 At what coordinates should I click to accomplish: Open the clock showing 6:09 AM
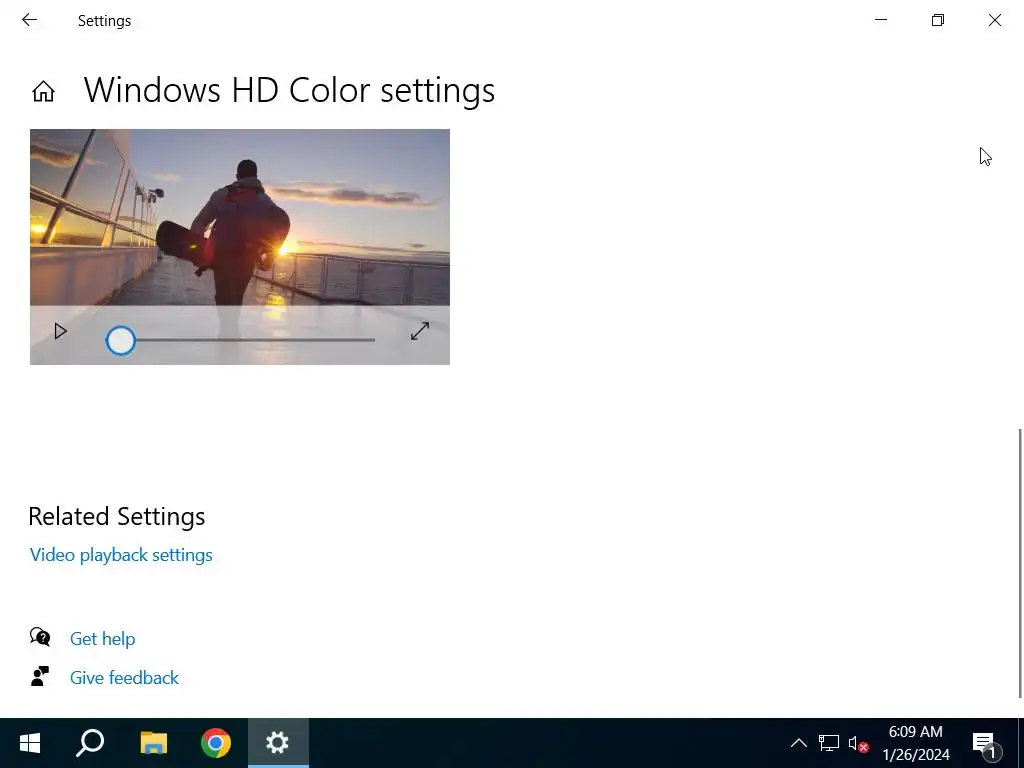[916, 743]
